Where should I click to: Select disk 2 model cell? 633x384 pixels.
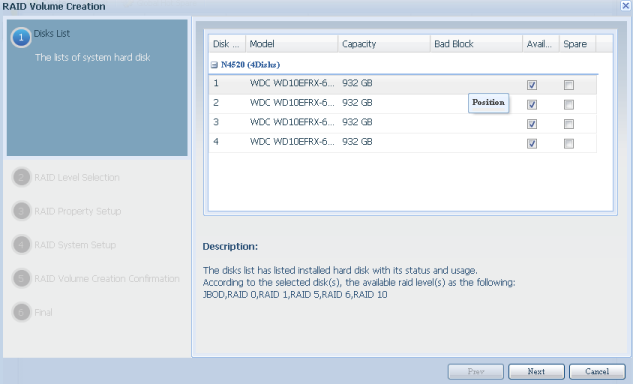pos(292,103)
